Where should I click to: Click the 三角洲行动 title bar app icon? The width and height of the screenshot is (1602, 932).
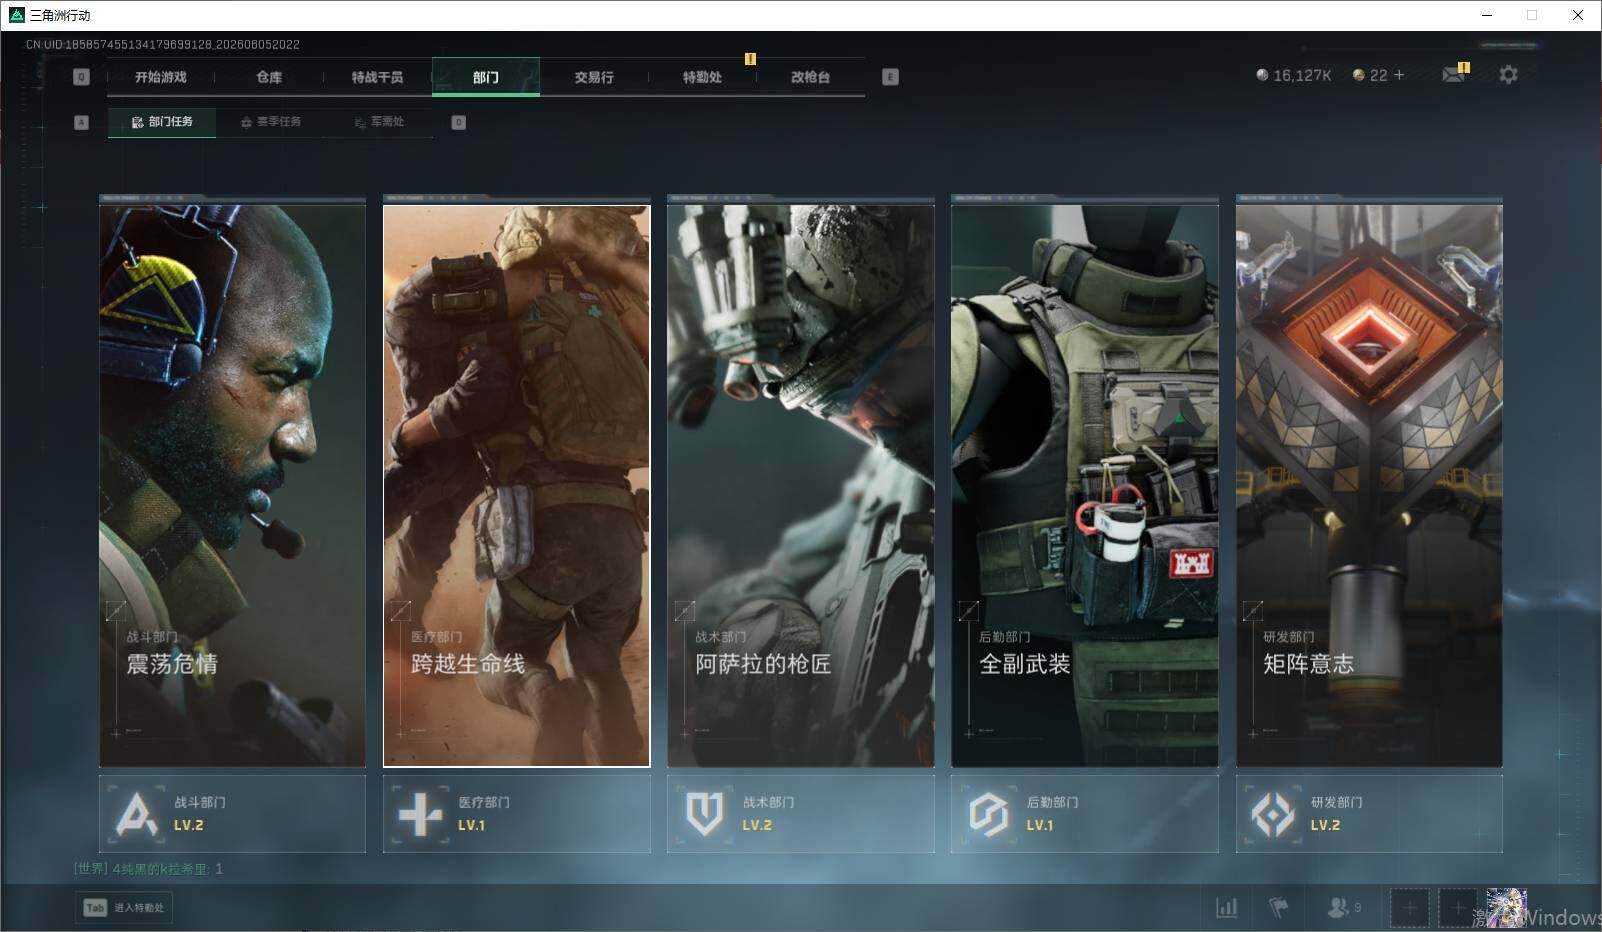click(16, 15)
